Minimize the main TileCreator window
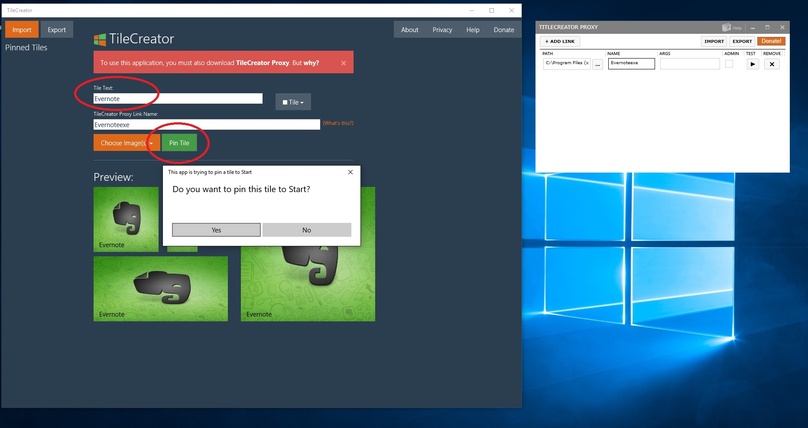The width and height of the screenshot is (808, 428). 472,10
